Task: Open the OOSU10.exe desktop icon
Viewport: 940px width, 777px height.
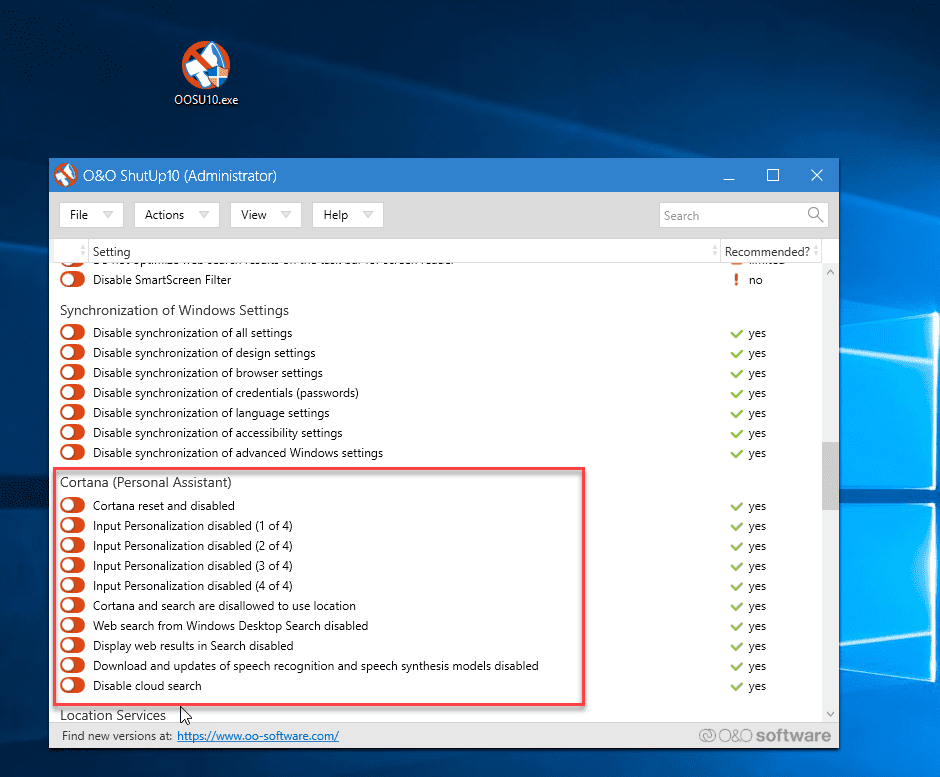Action: [206, 73]
